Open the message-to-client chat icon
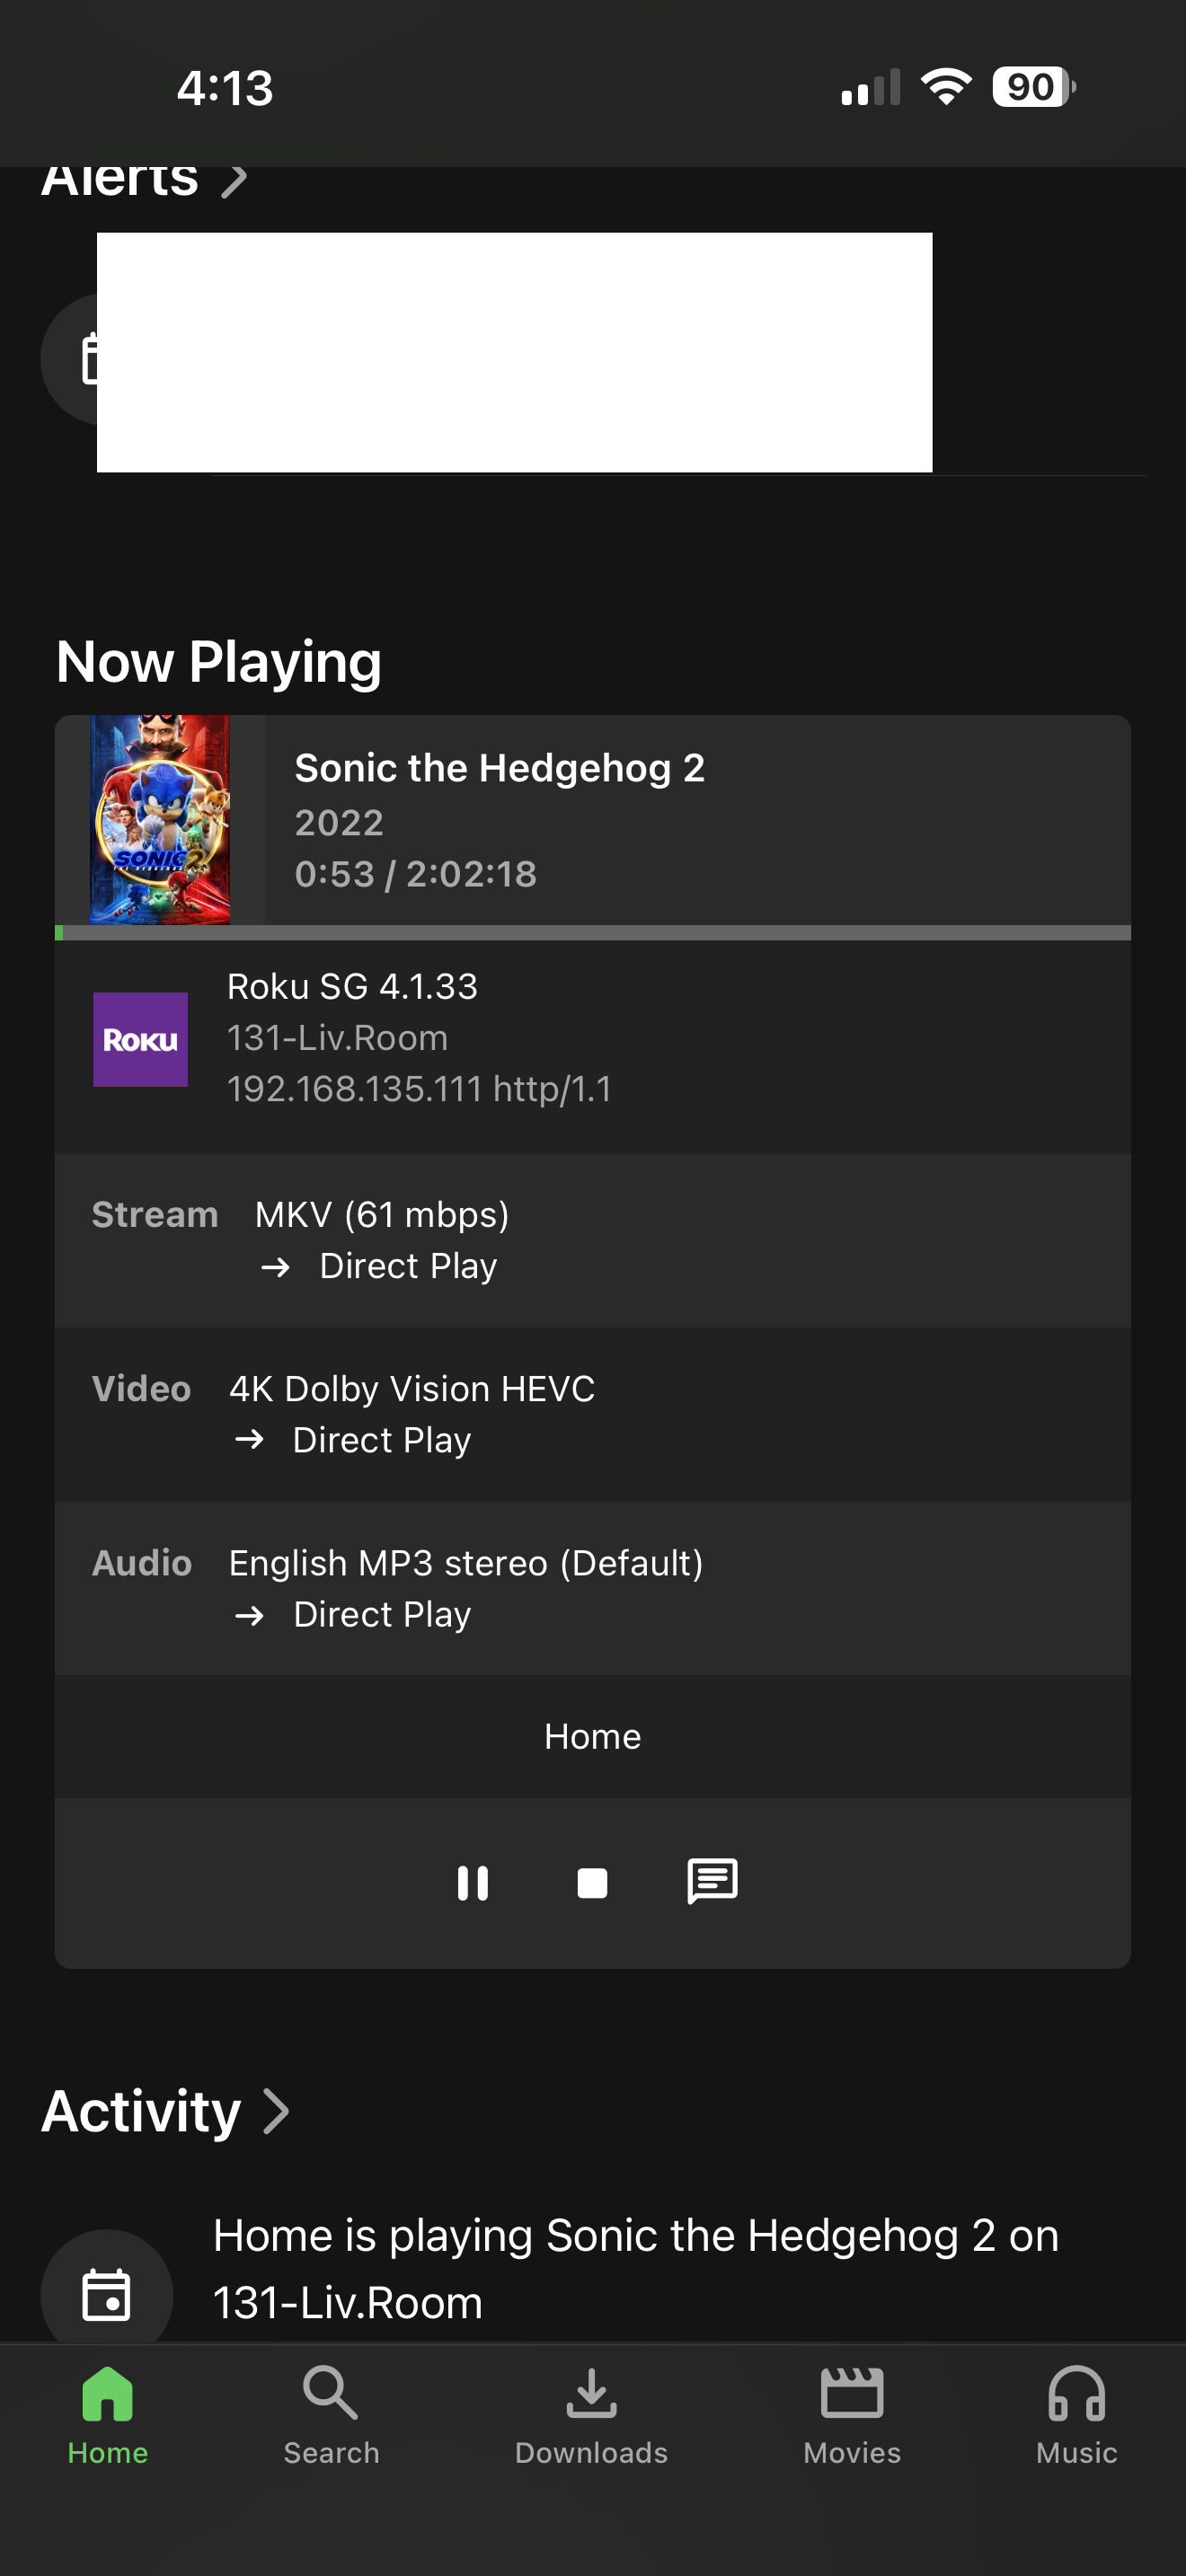This screenshot has width=1186, height=2576. [x=712, y=1881]
